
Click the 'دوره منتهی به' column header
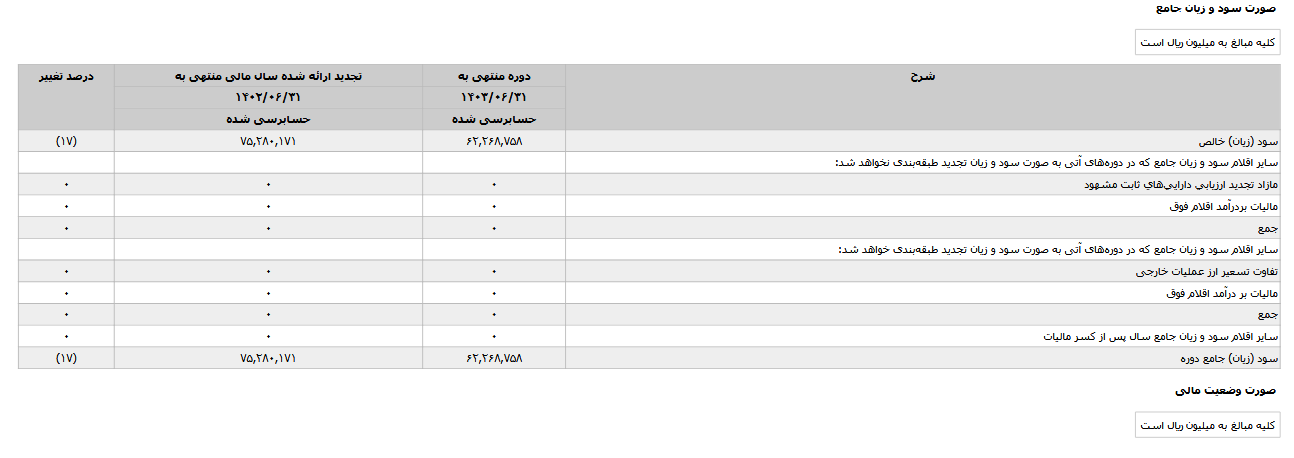coord(494,76)
